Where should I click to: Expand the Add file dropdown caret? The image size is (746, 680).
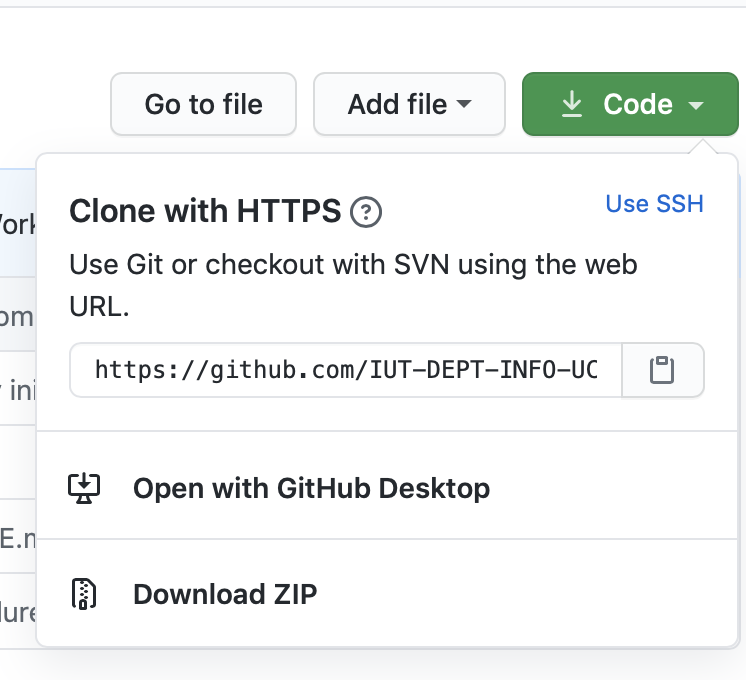coord(464,104)
